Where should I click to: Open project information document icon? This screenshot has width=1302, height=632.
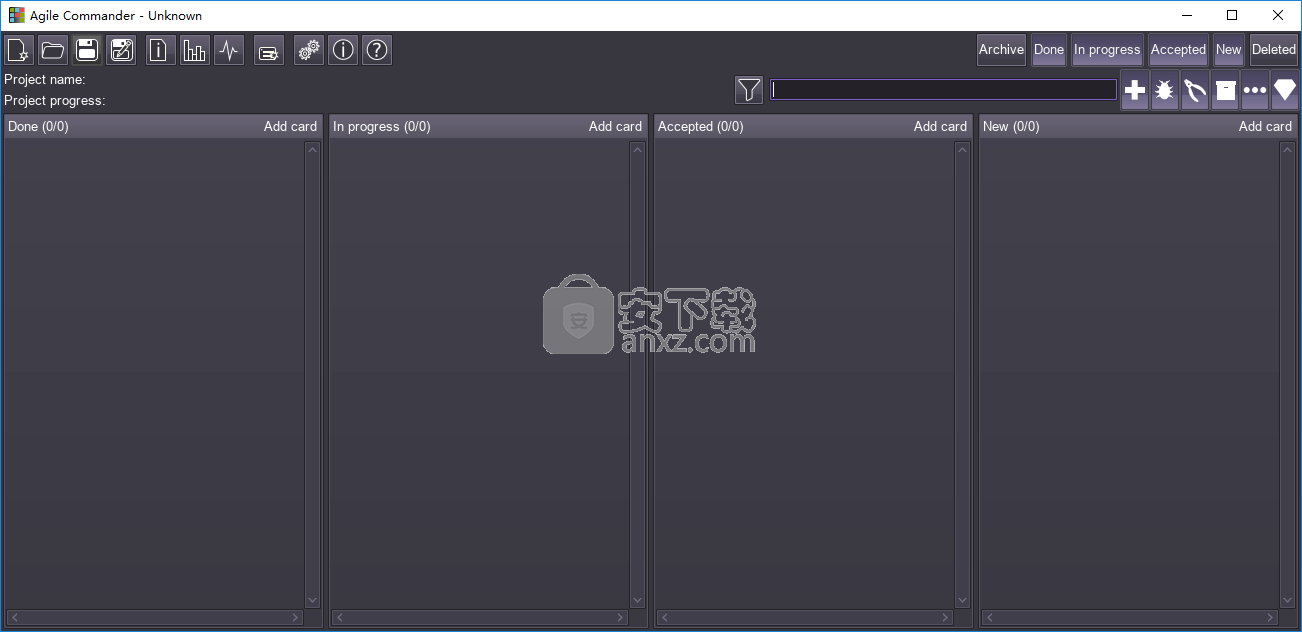pos(161,50)
